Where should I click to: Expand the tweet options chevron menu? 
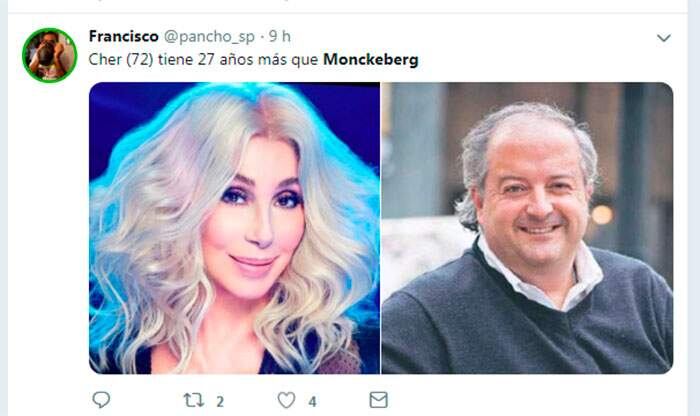pos(664,38)
